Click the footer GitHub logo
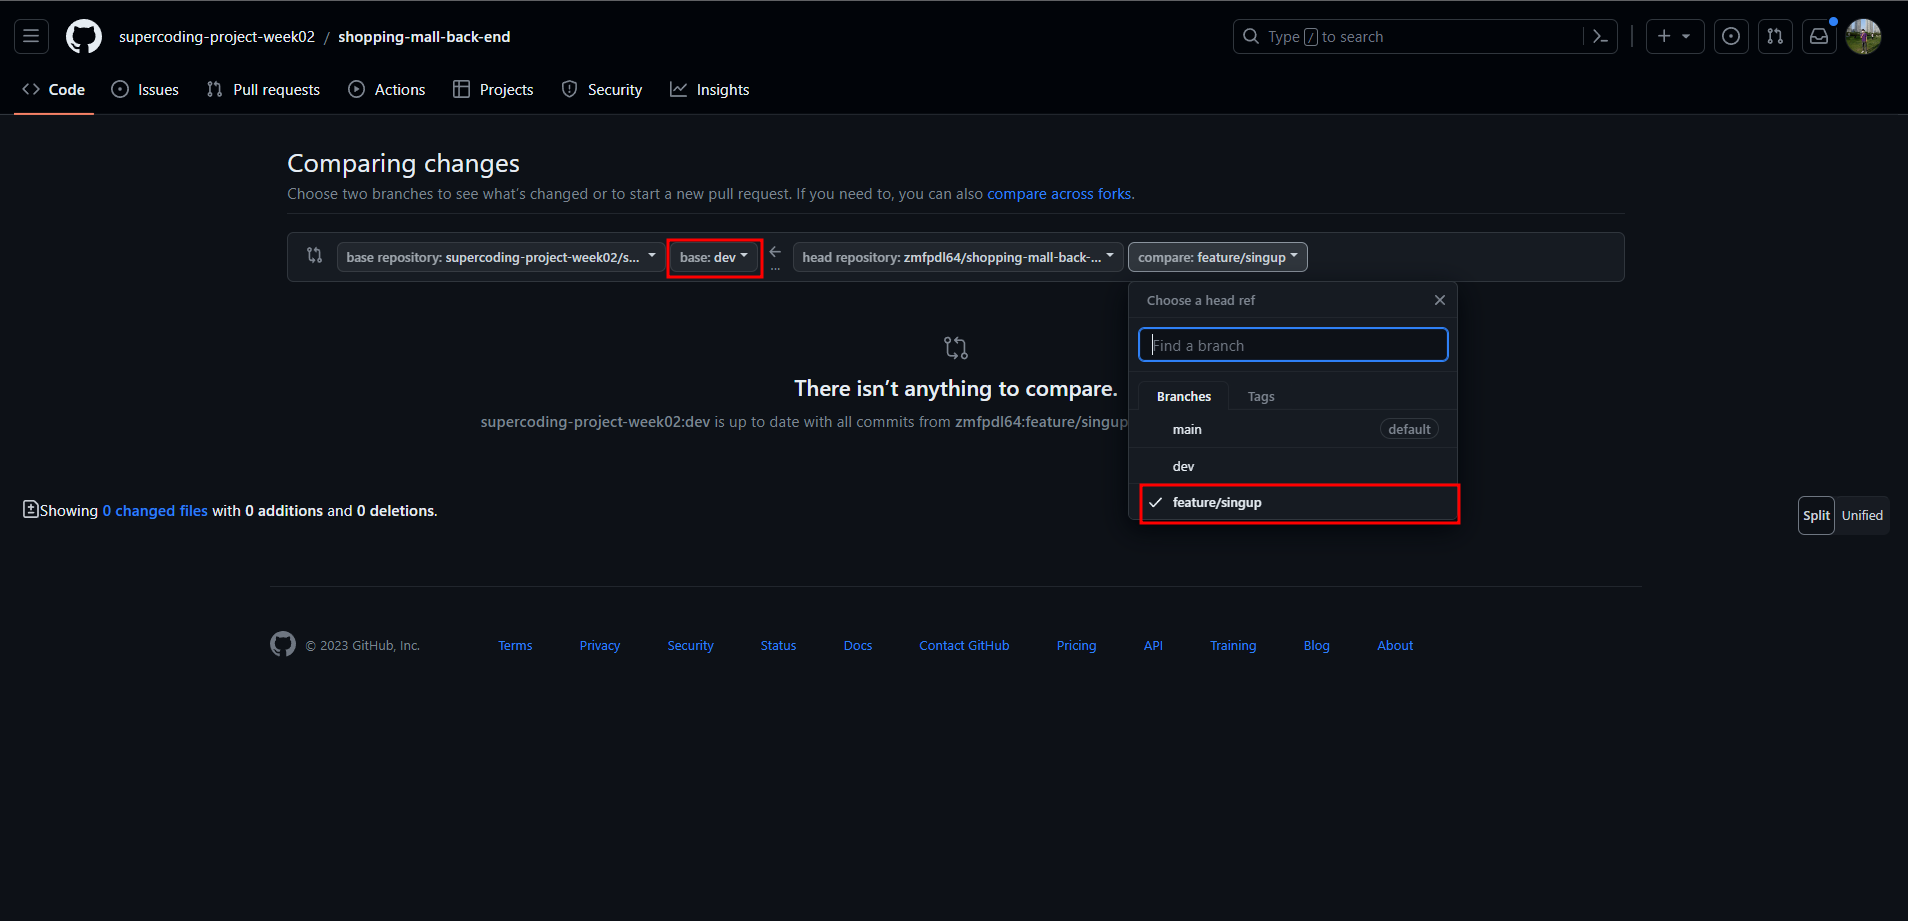The height and width of the screenshot is (921, 1908). [283, 644]
